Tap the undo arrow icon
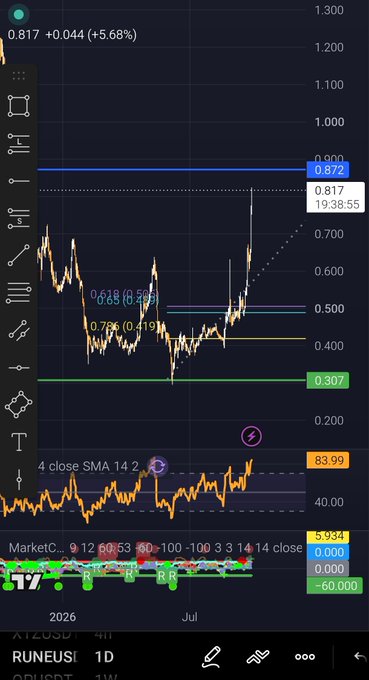Image resolution: width=369 pixels, height=680 pixels. point(360,657)
